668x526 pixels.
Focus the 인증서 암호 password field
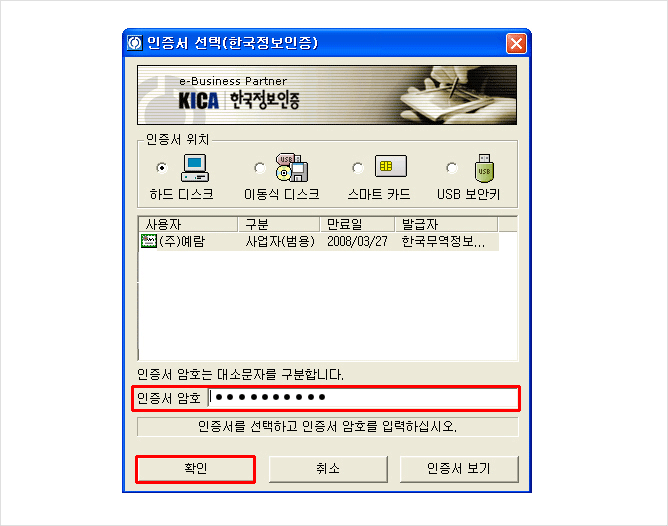click(x=363, y=398)
